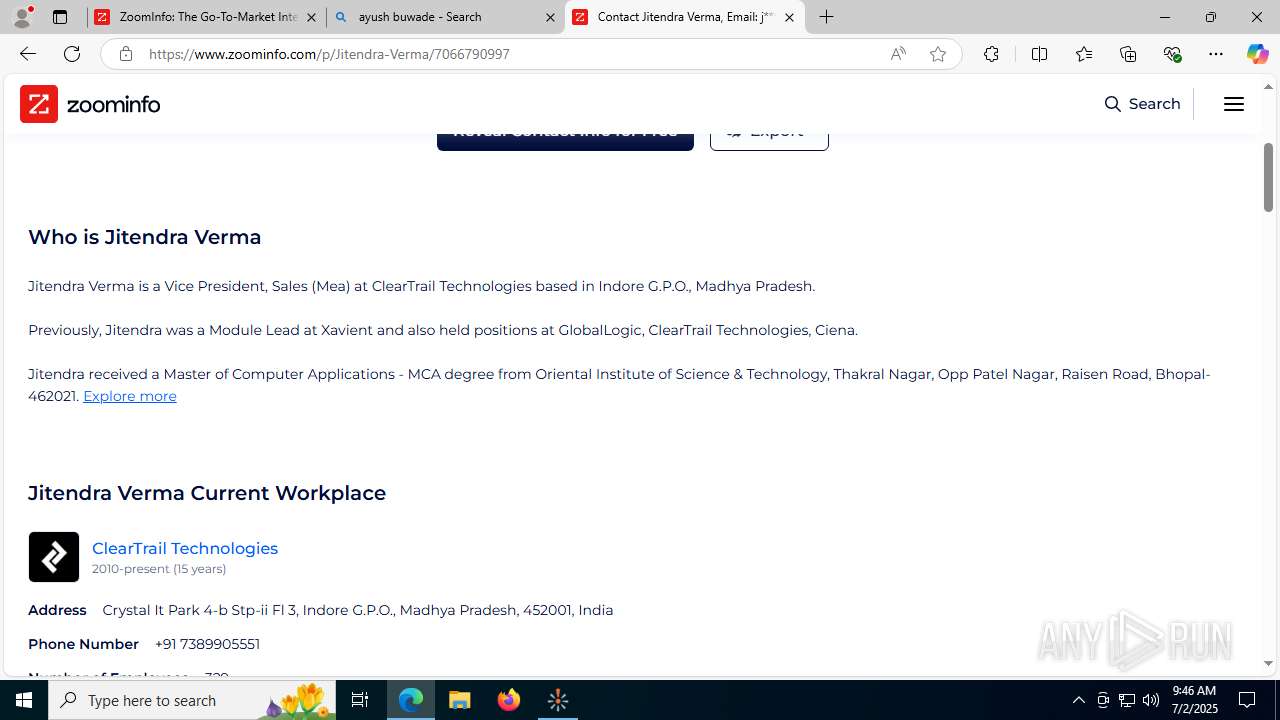Viewport: 1280px width, 720px height.
Task: Open the Windows Start menu
Action: [24, 700]
